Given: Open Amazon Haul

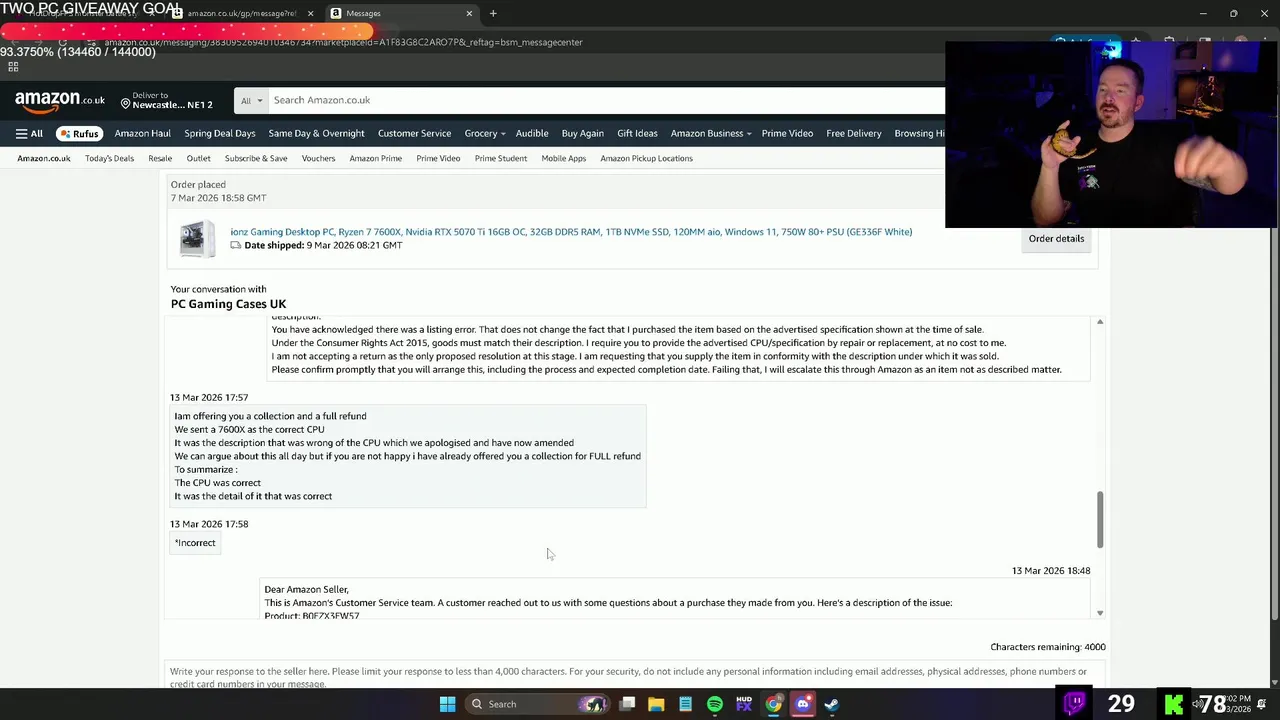Looking at the screenshot, I should 142,133.
